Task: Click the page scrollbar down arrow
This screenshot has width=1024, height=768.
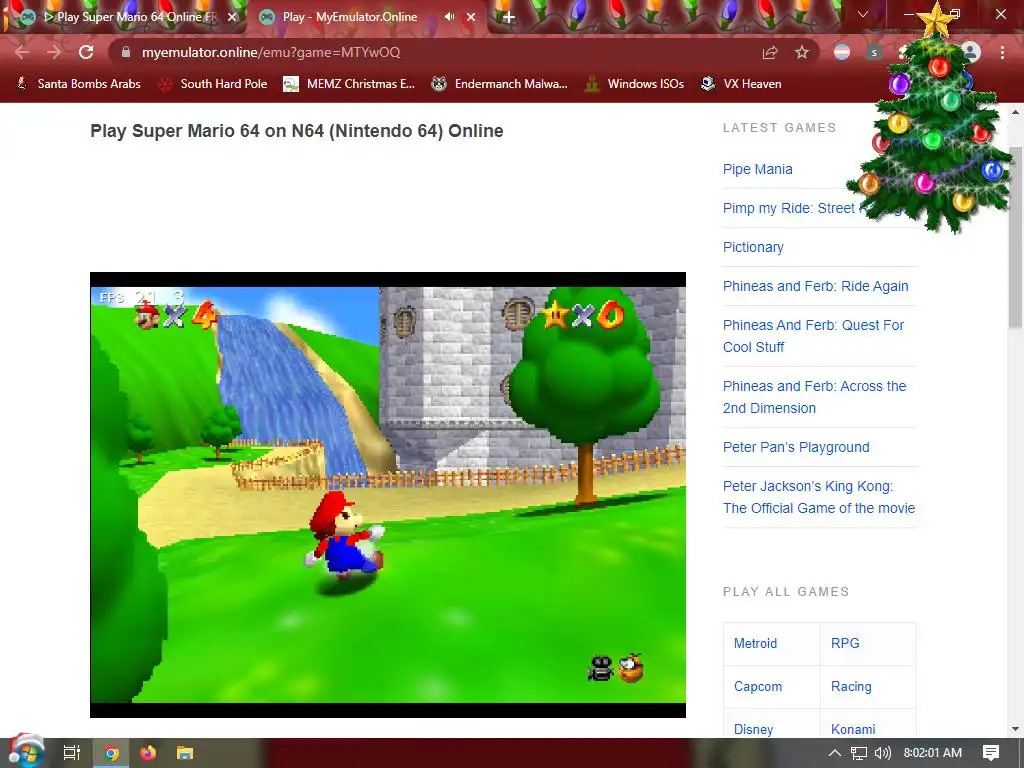Action: [1016, 729]
